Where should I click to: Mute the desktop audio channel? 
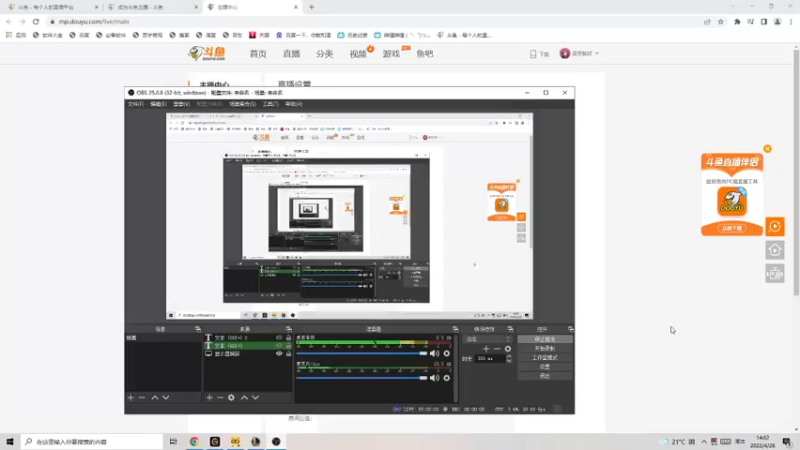434,353
